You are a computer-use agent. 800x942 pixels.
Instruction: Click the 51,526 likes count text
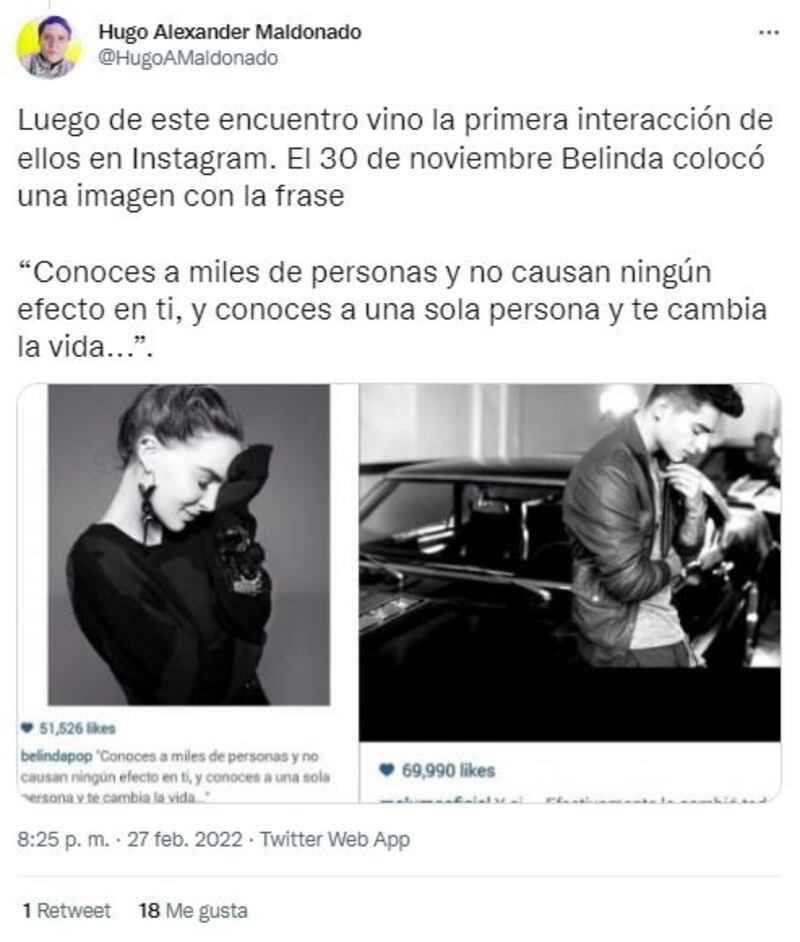tap(77, 728)
